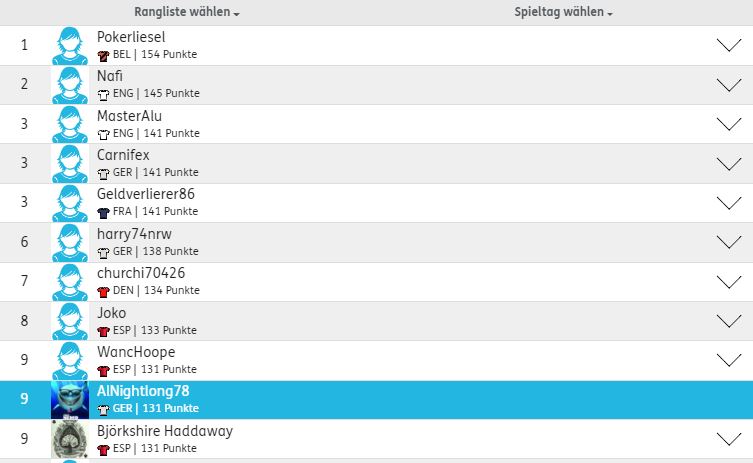Click churchi70426's Denmark jersey icon
This screenshot has height=463, width=753.
coord(103,291)
